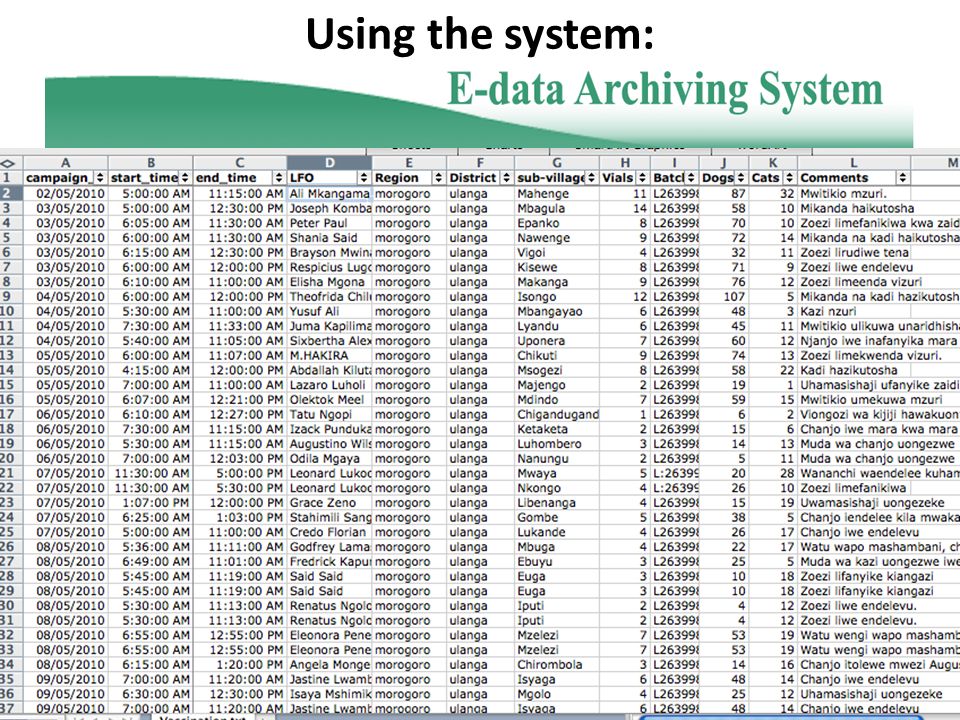
Task: Select highlighted column D header
Action: pos(329,163)
